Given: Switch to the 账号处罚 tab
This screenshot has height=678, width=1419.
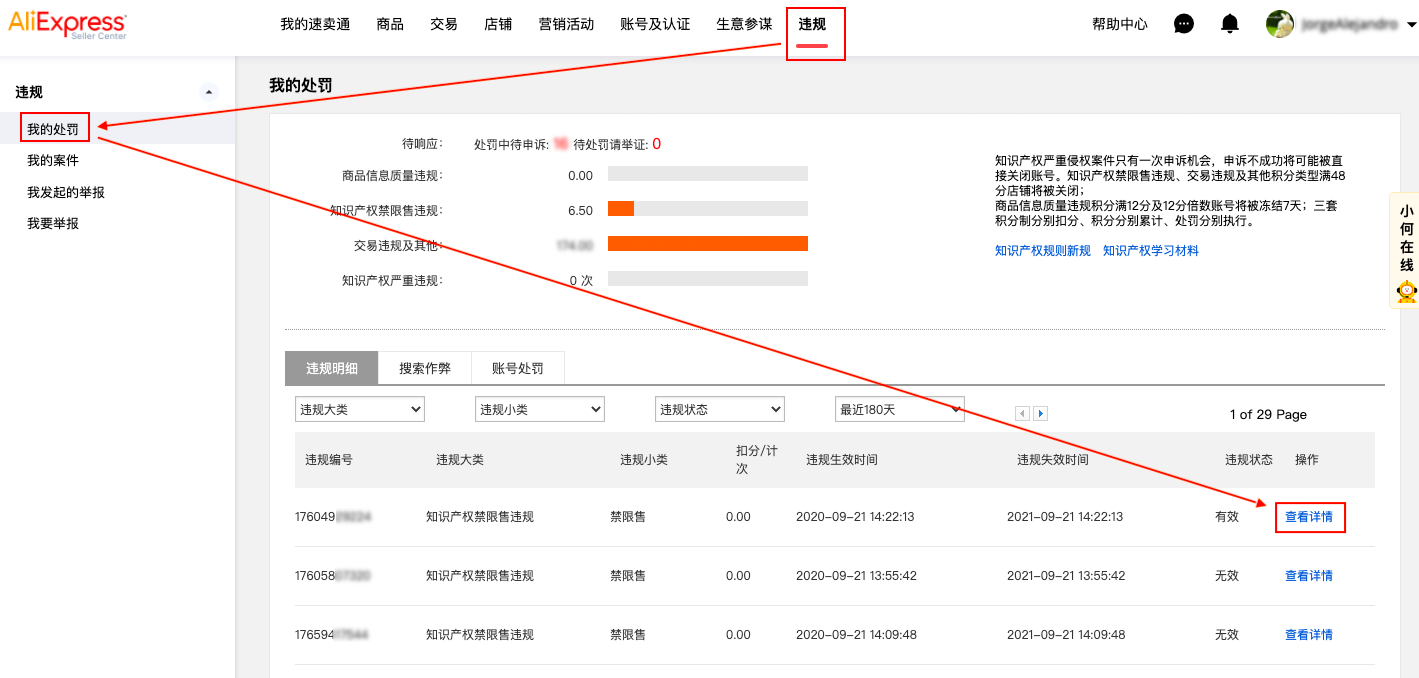Looking at the screenshot, I should (518, 368).
